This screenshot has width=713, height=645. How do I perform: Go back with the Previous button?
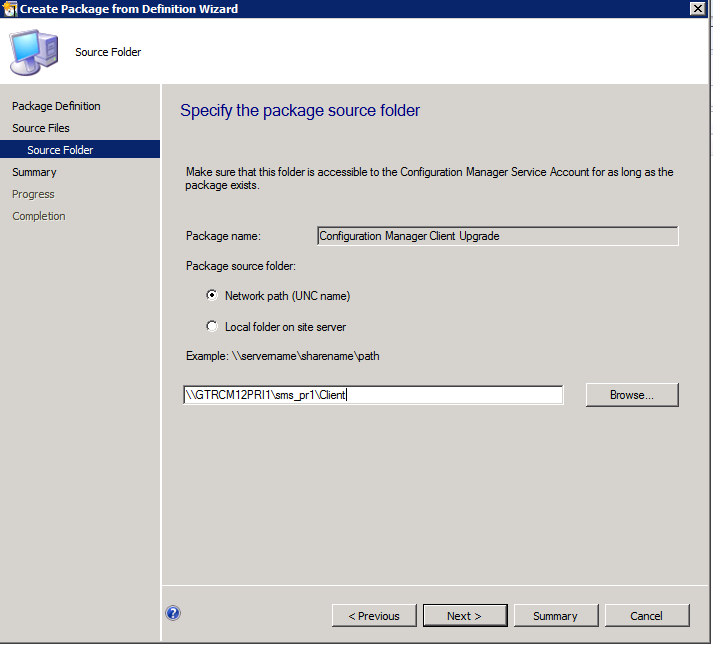click(374, 616)
